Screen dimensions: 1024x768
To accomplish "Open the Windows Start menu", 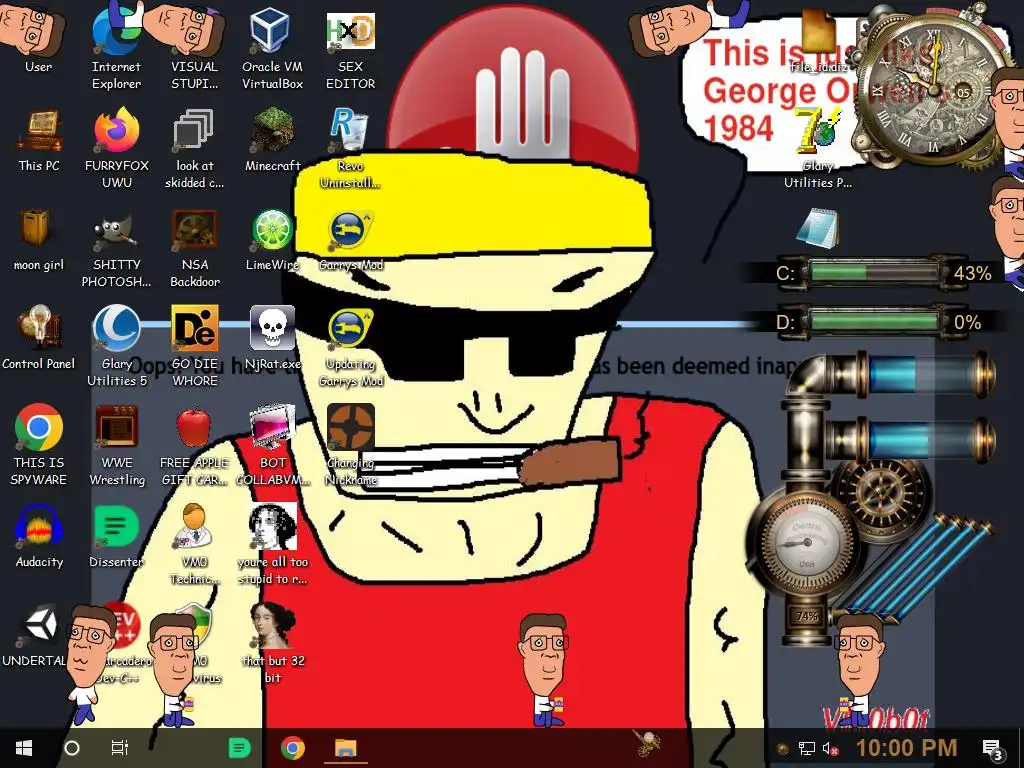I will pos(24,748).
